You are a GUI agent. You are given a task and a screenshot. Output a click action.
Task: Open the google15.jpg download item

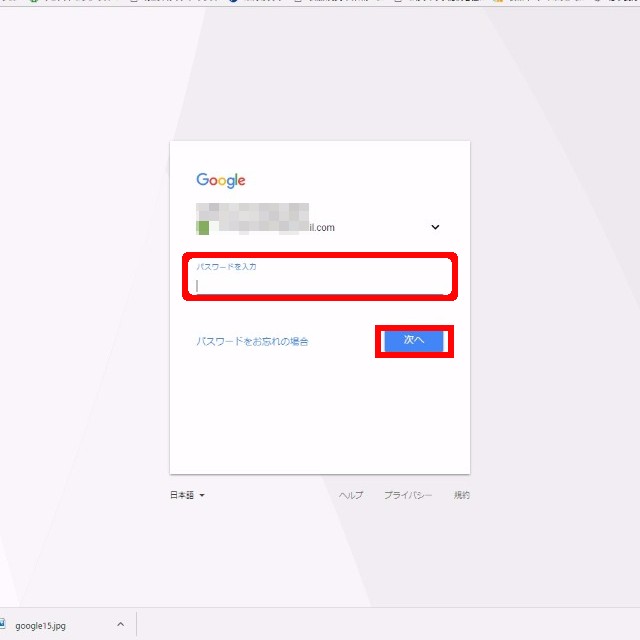tap(40, 625)
